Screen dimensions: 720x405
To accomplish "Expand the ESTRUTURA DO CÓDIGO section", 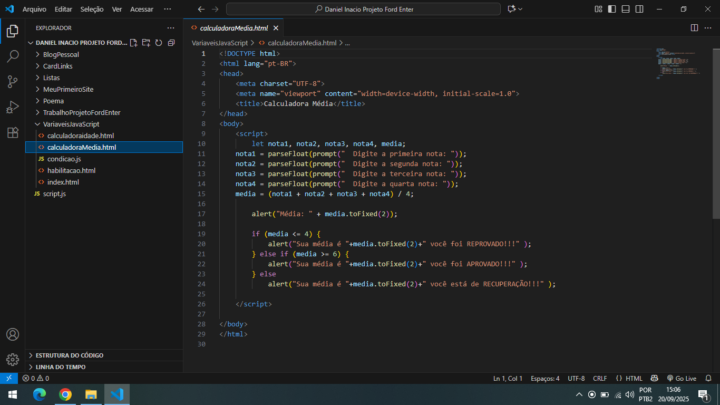I will tap(68, 355).
